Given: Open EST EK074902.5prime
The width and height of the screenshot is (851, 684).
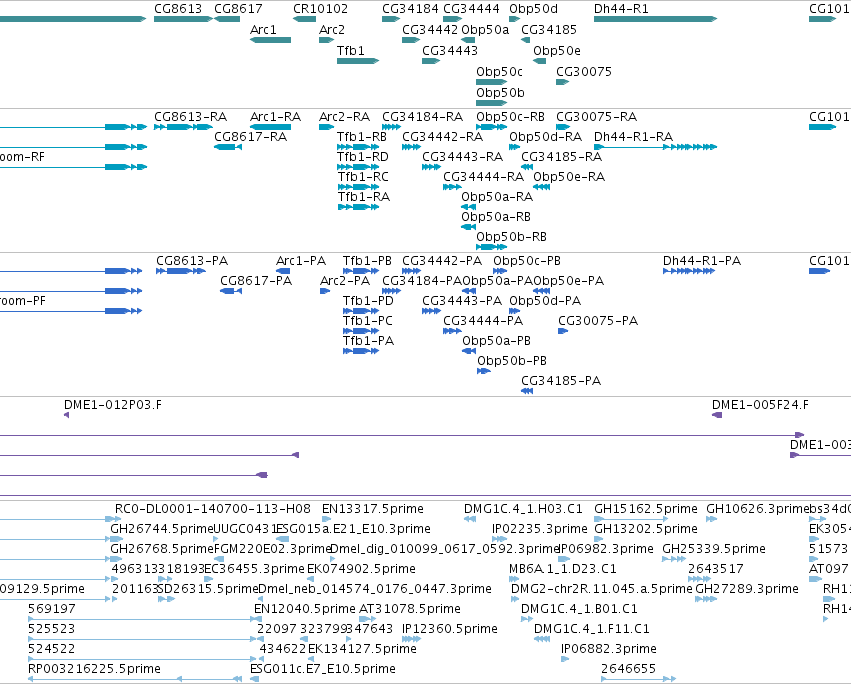Looking at the screenshot, I should [361, 569].
